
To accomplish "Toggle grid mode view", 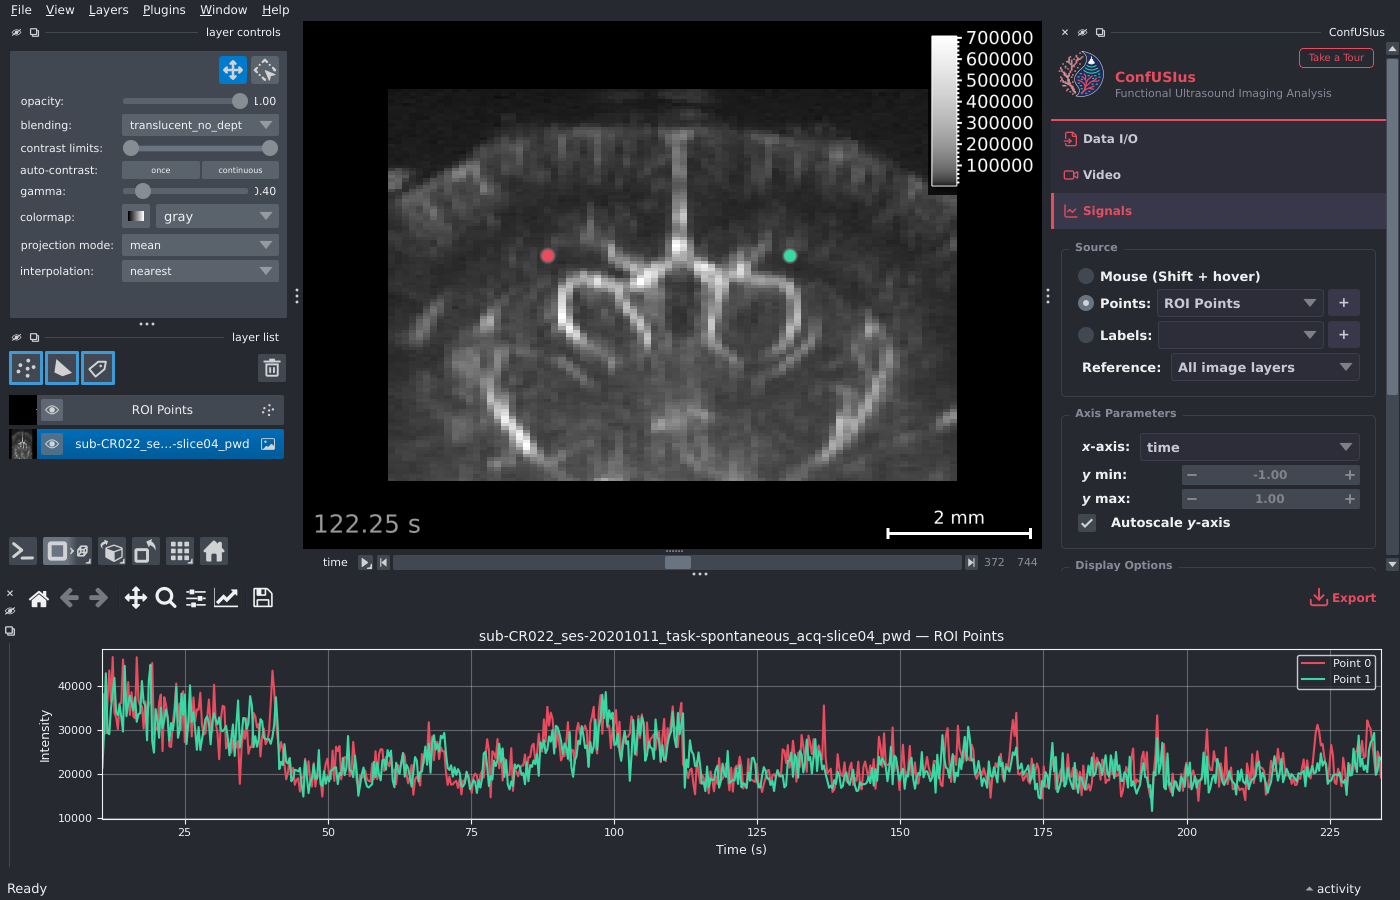I will [180, 551].
